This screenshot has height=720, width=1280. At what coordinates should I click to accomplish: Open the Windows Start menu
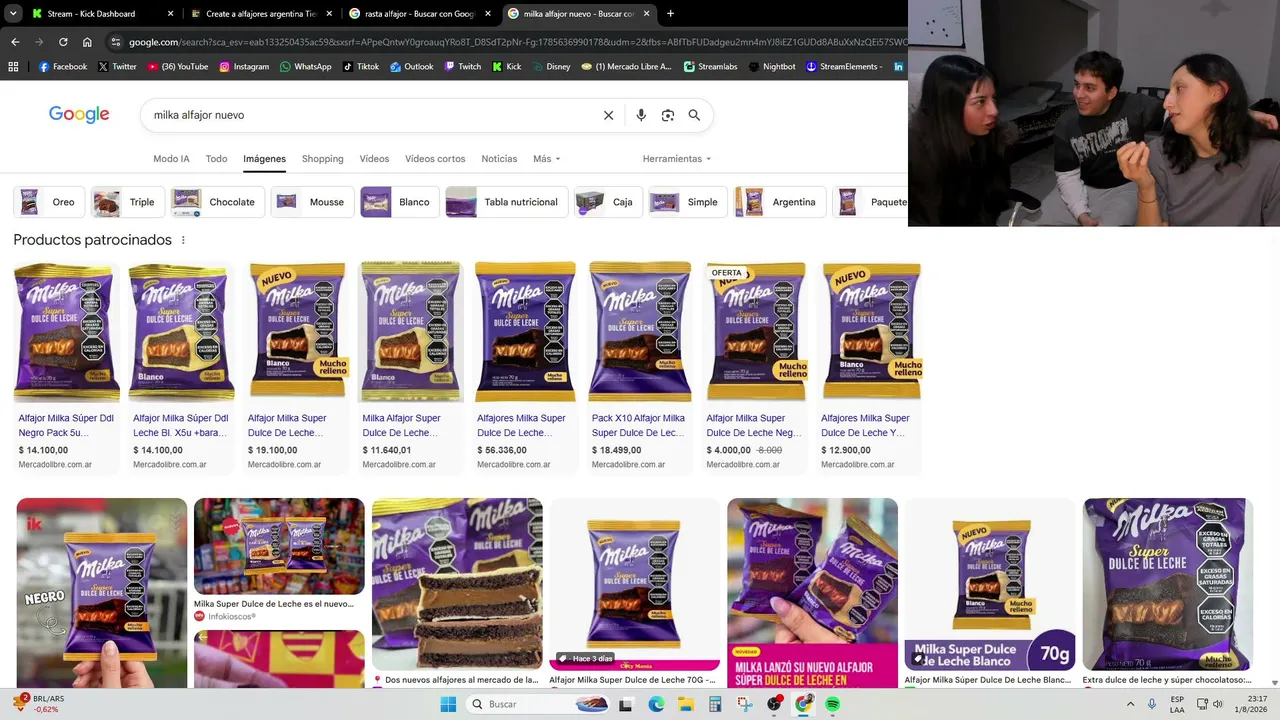point(447,704)
